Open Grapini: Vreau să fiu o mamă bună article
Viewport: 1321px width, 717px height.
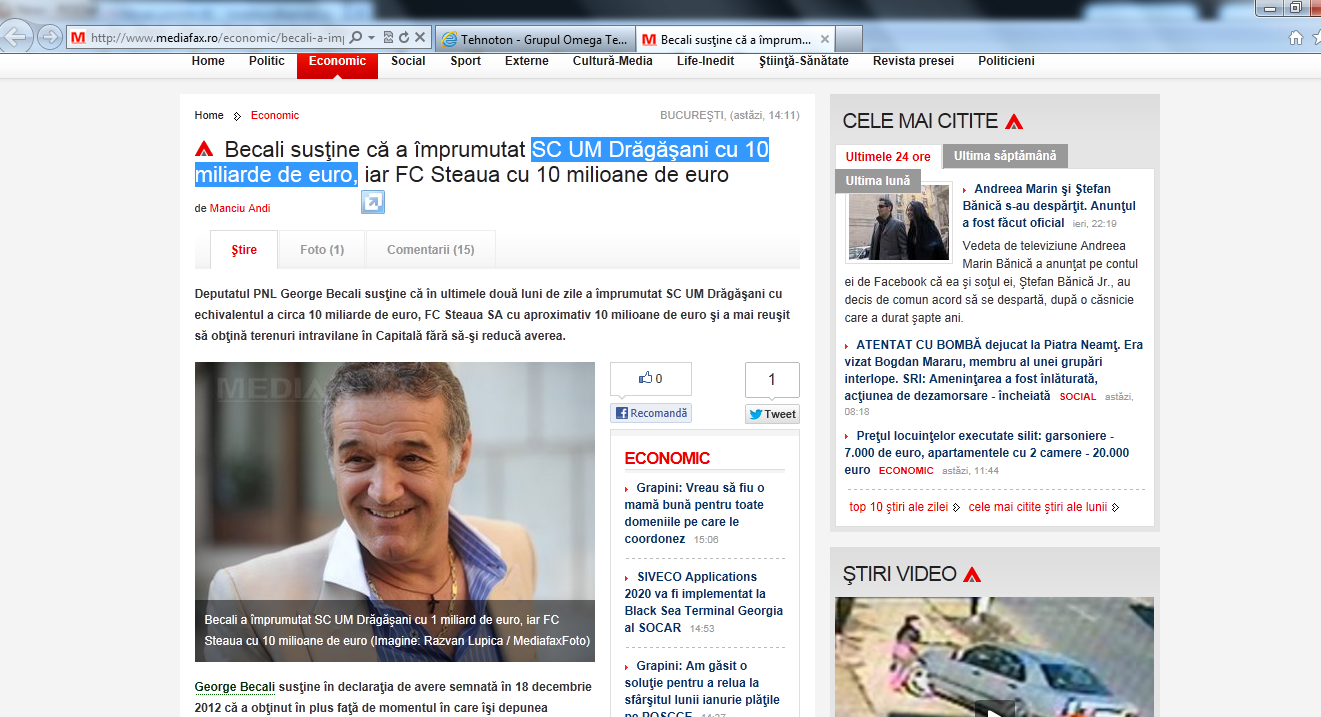pos(695,513)
